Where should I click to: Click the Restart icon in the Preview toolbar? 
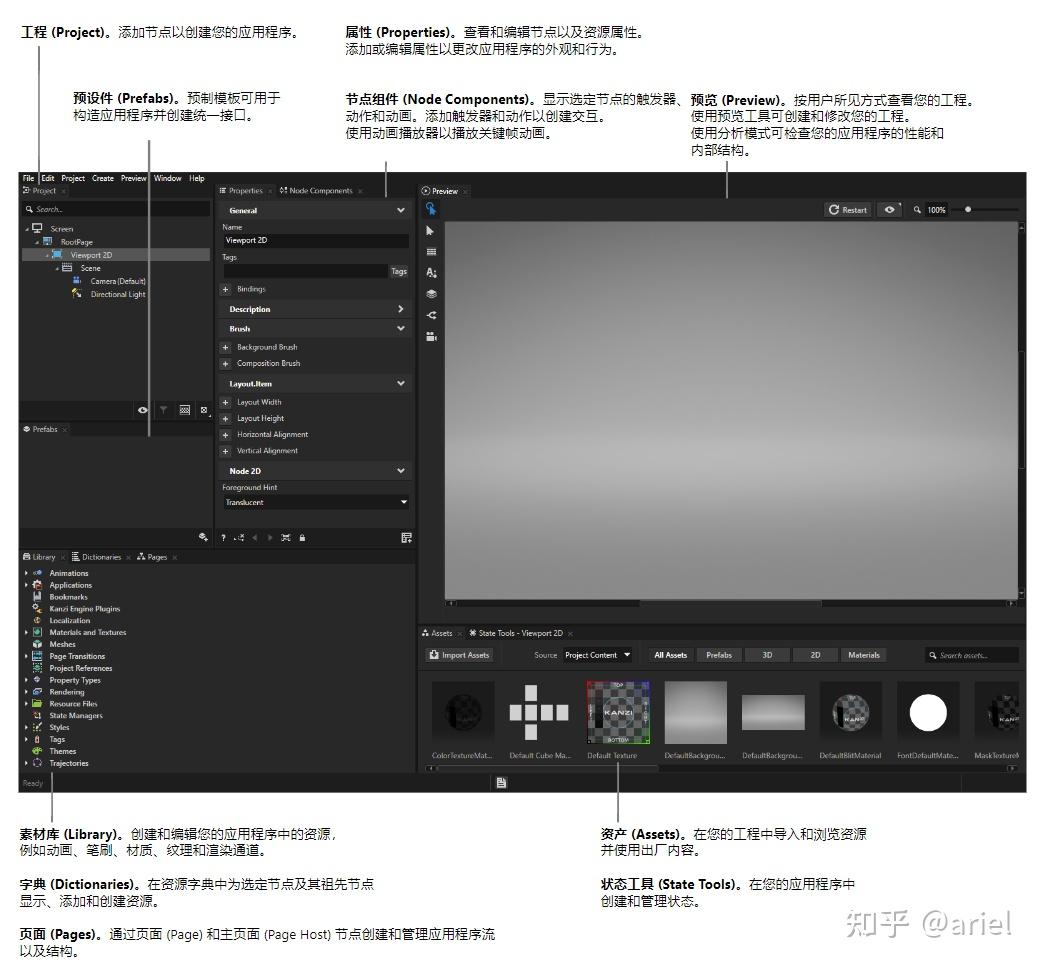tap(848, 210)
